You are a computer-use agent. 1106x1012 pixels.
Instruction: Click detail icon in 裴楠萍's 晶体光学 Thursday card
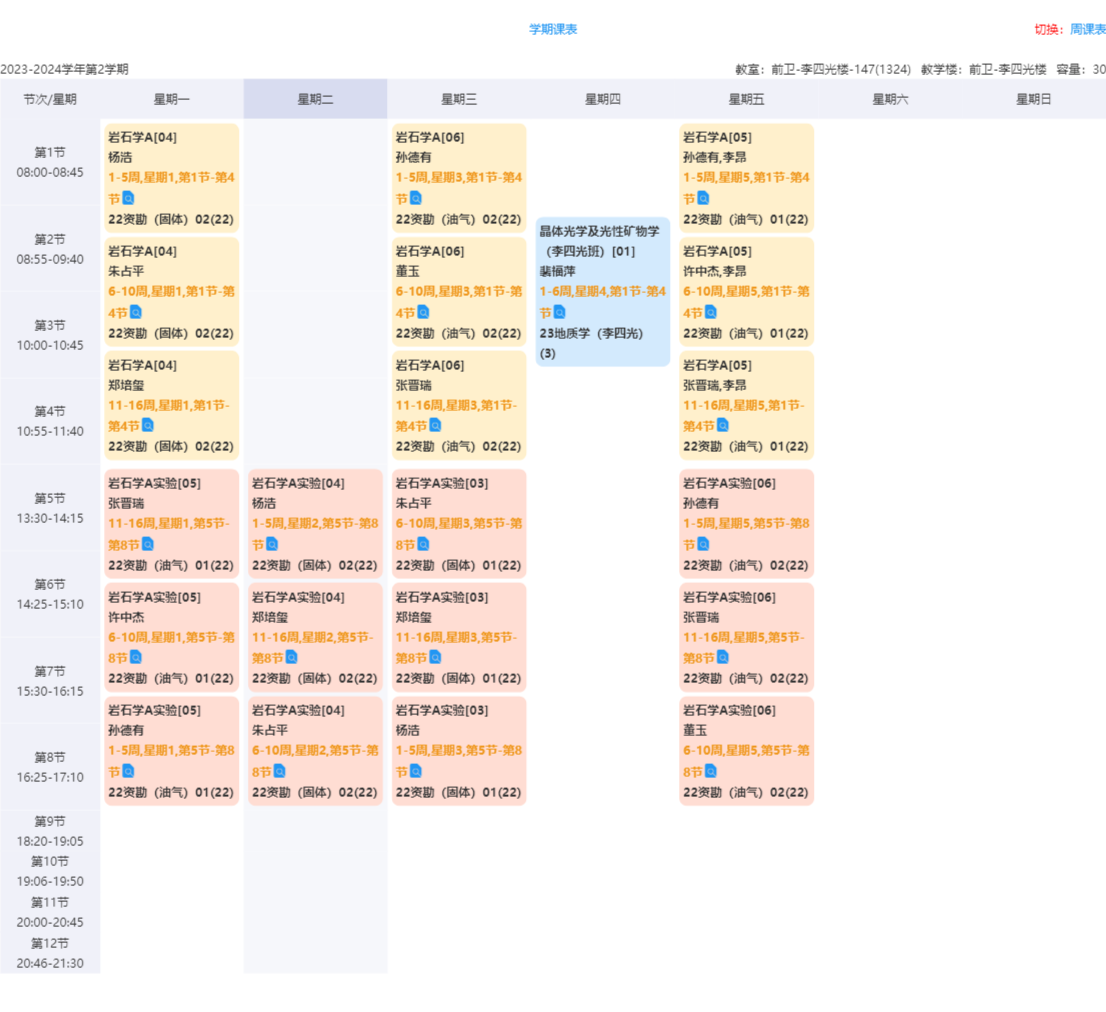coord(559,312)
